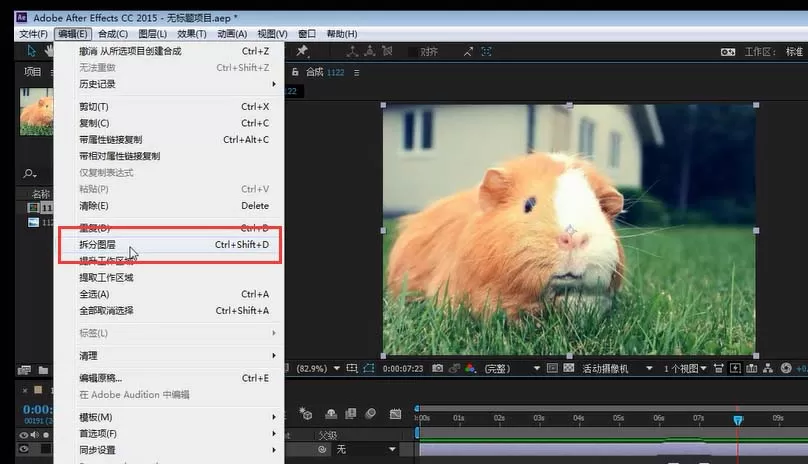
Task: Toggle transparency grid icon in viewer
Action: 568,368
